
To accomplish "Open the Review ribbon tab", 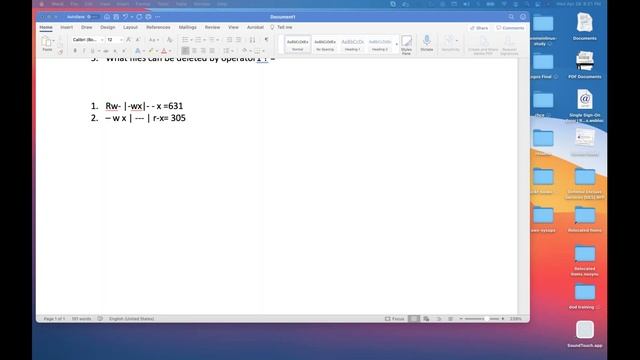I will tap(212, 27).
